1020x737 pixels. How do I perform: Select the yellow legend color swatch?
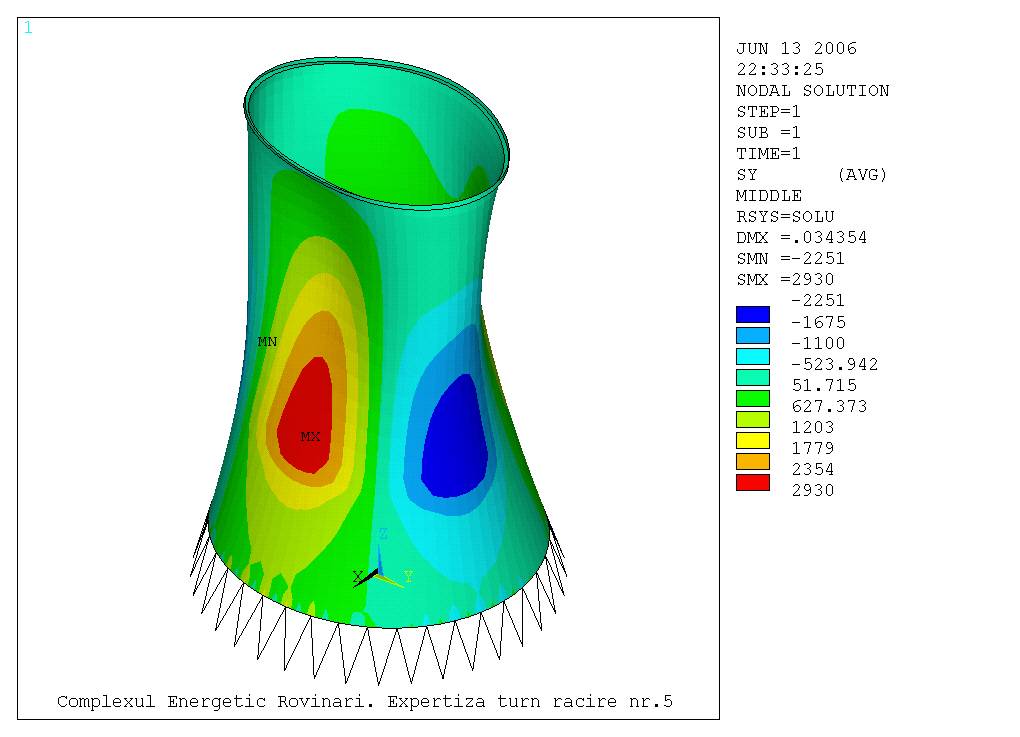click(753, 440)
